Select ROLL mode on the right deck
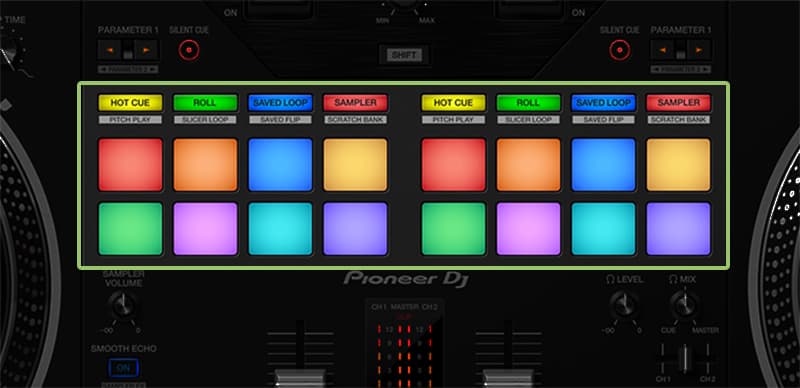 tap(529, 103)
